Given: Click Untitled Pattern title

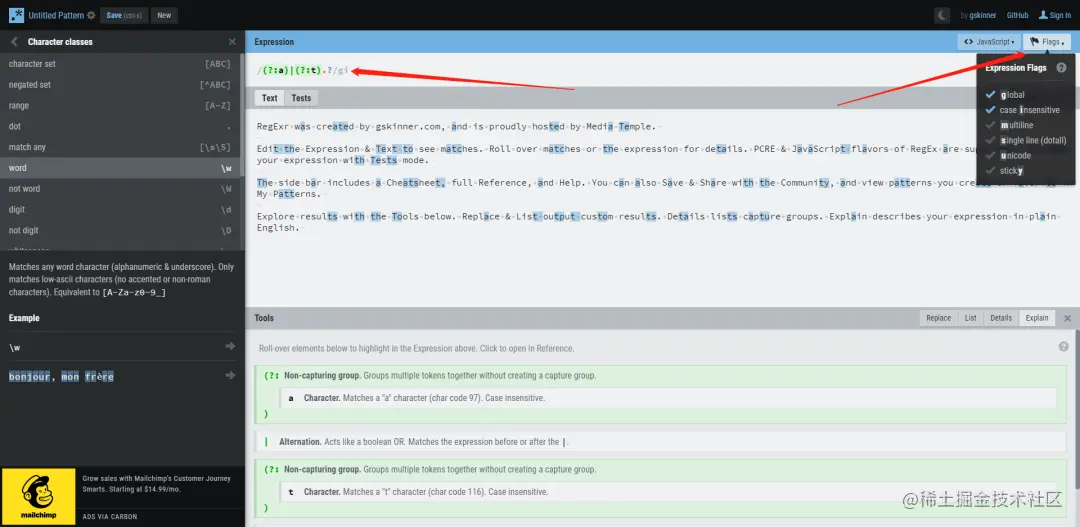Looking at the screenshot, I should tap(56, 15).
